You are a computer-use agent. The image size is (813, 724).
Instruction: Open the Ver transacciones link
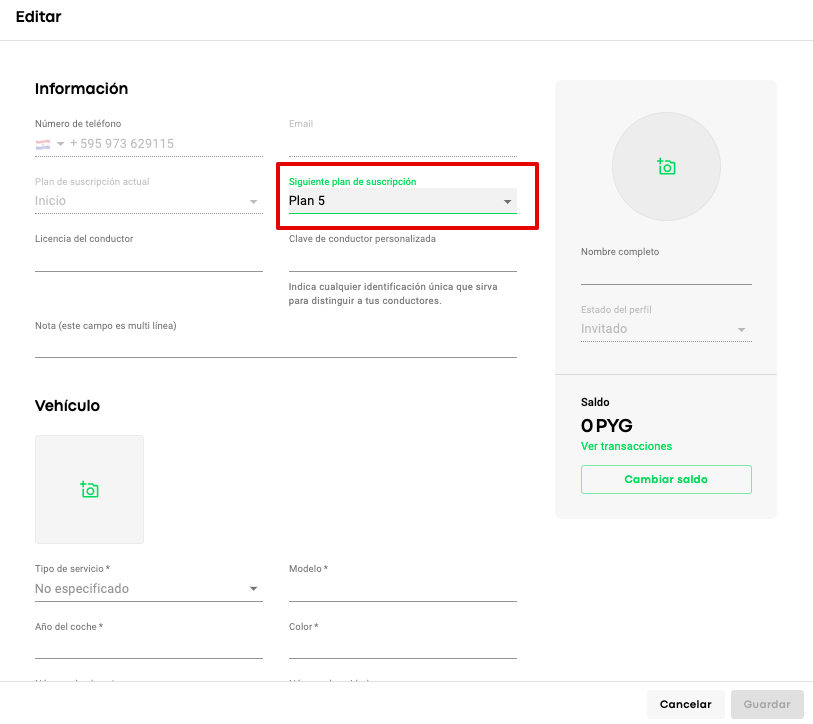(x=627, y=446)
